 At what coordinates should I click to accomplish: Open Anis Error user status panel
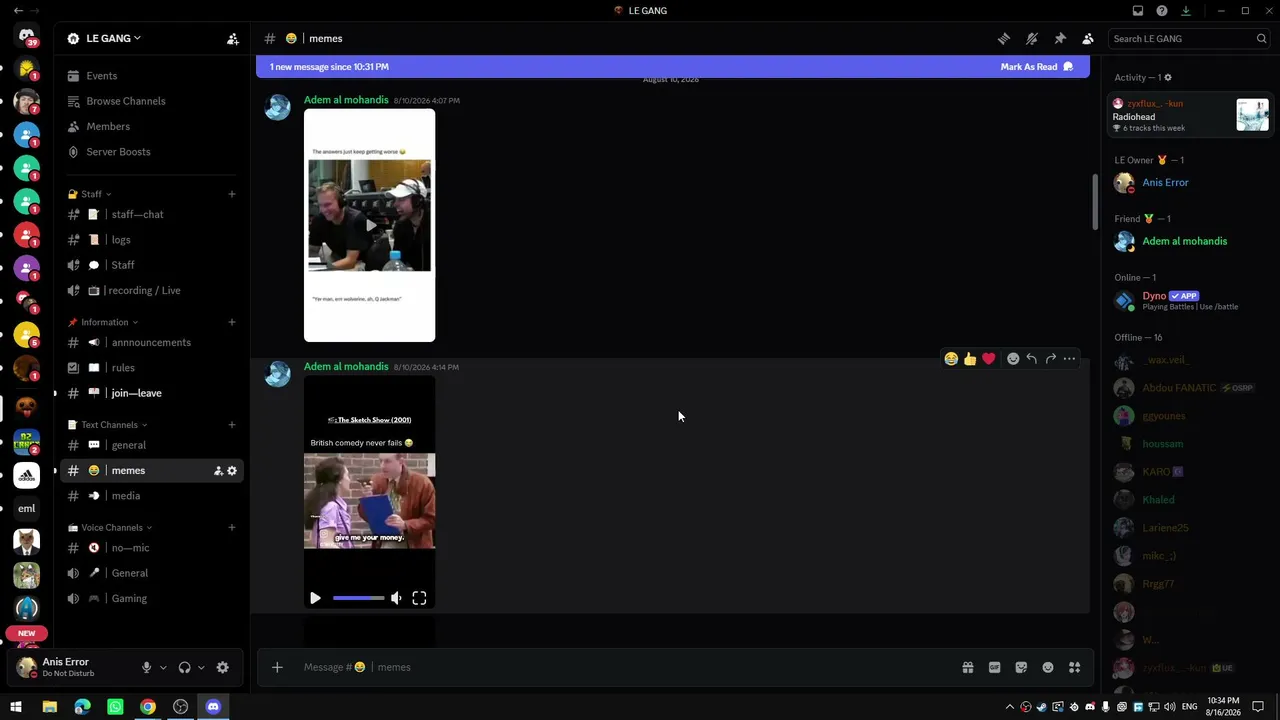pyautogui.click(x=72, y=667)
